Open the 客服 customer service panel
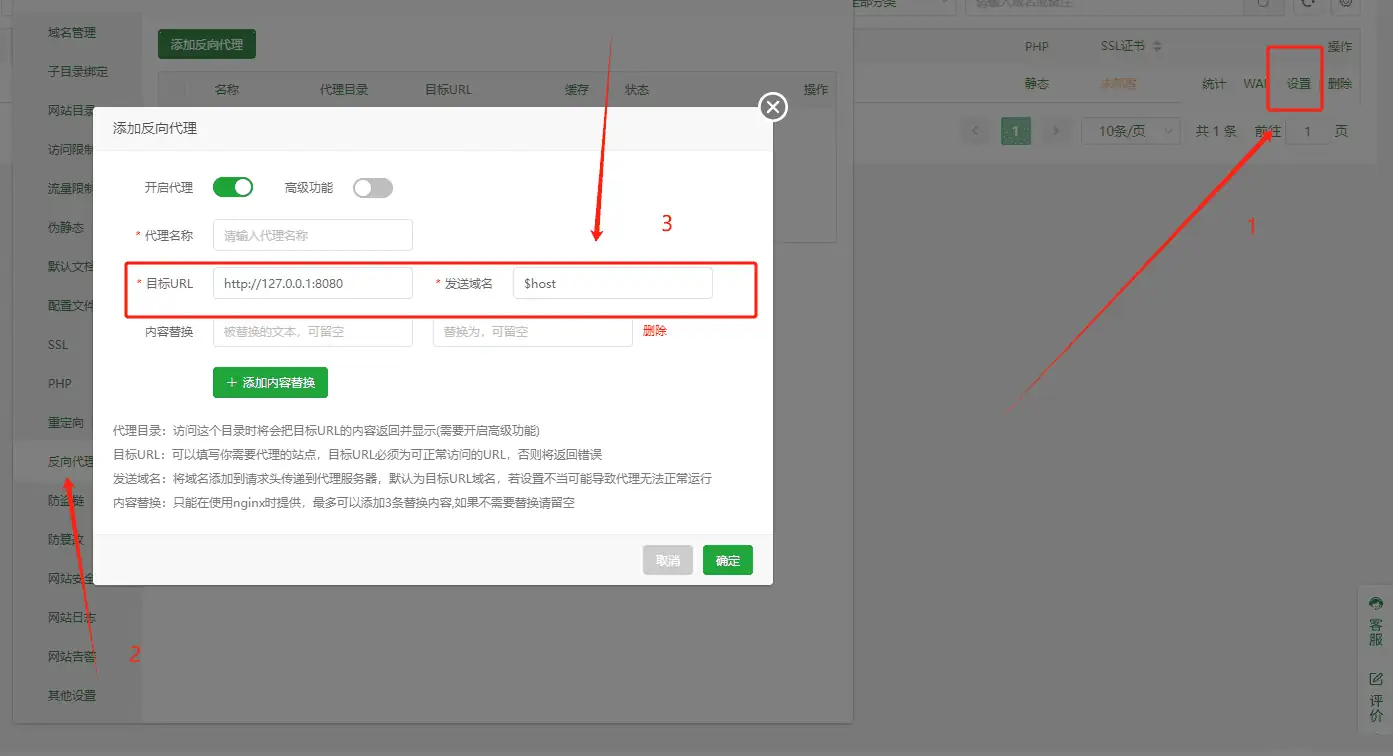 tap(1375, 620)
